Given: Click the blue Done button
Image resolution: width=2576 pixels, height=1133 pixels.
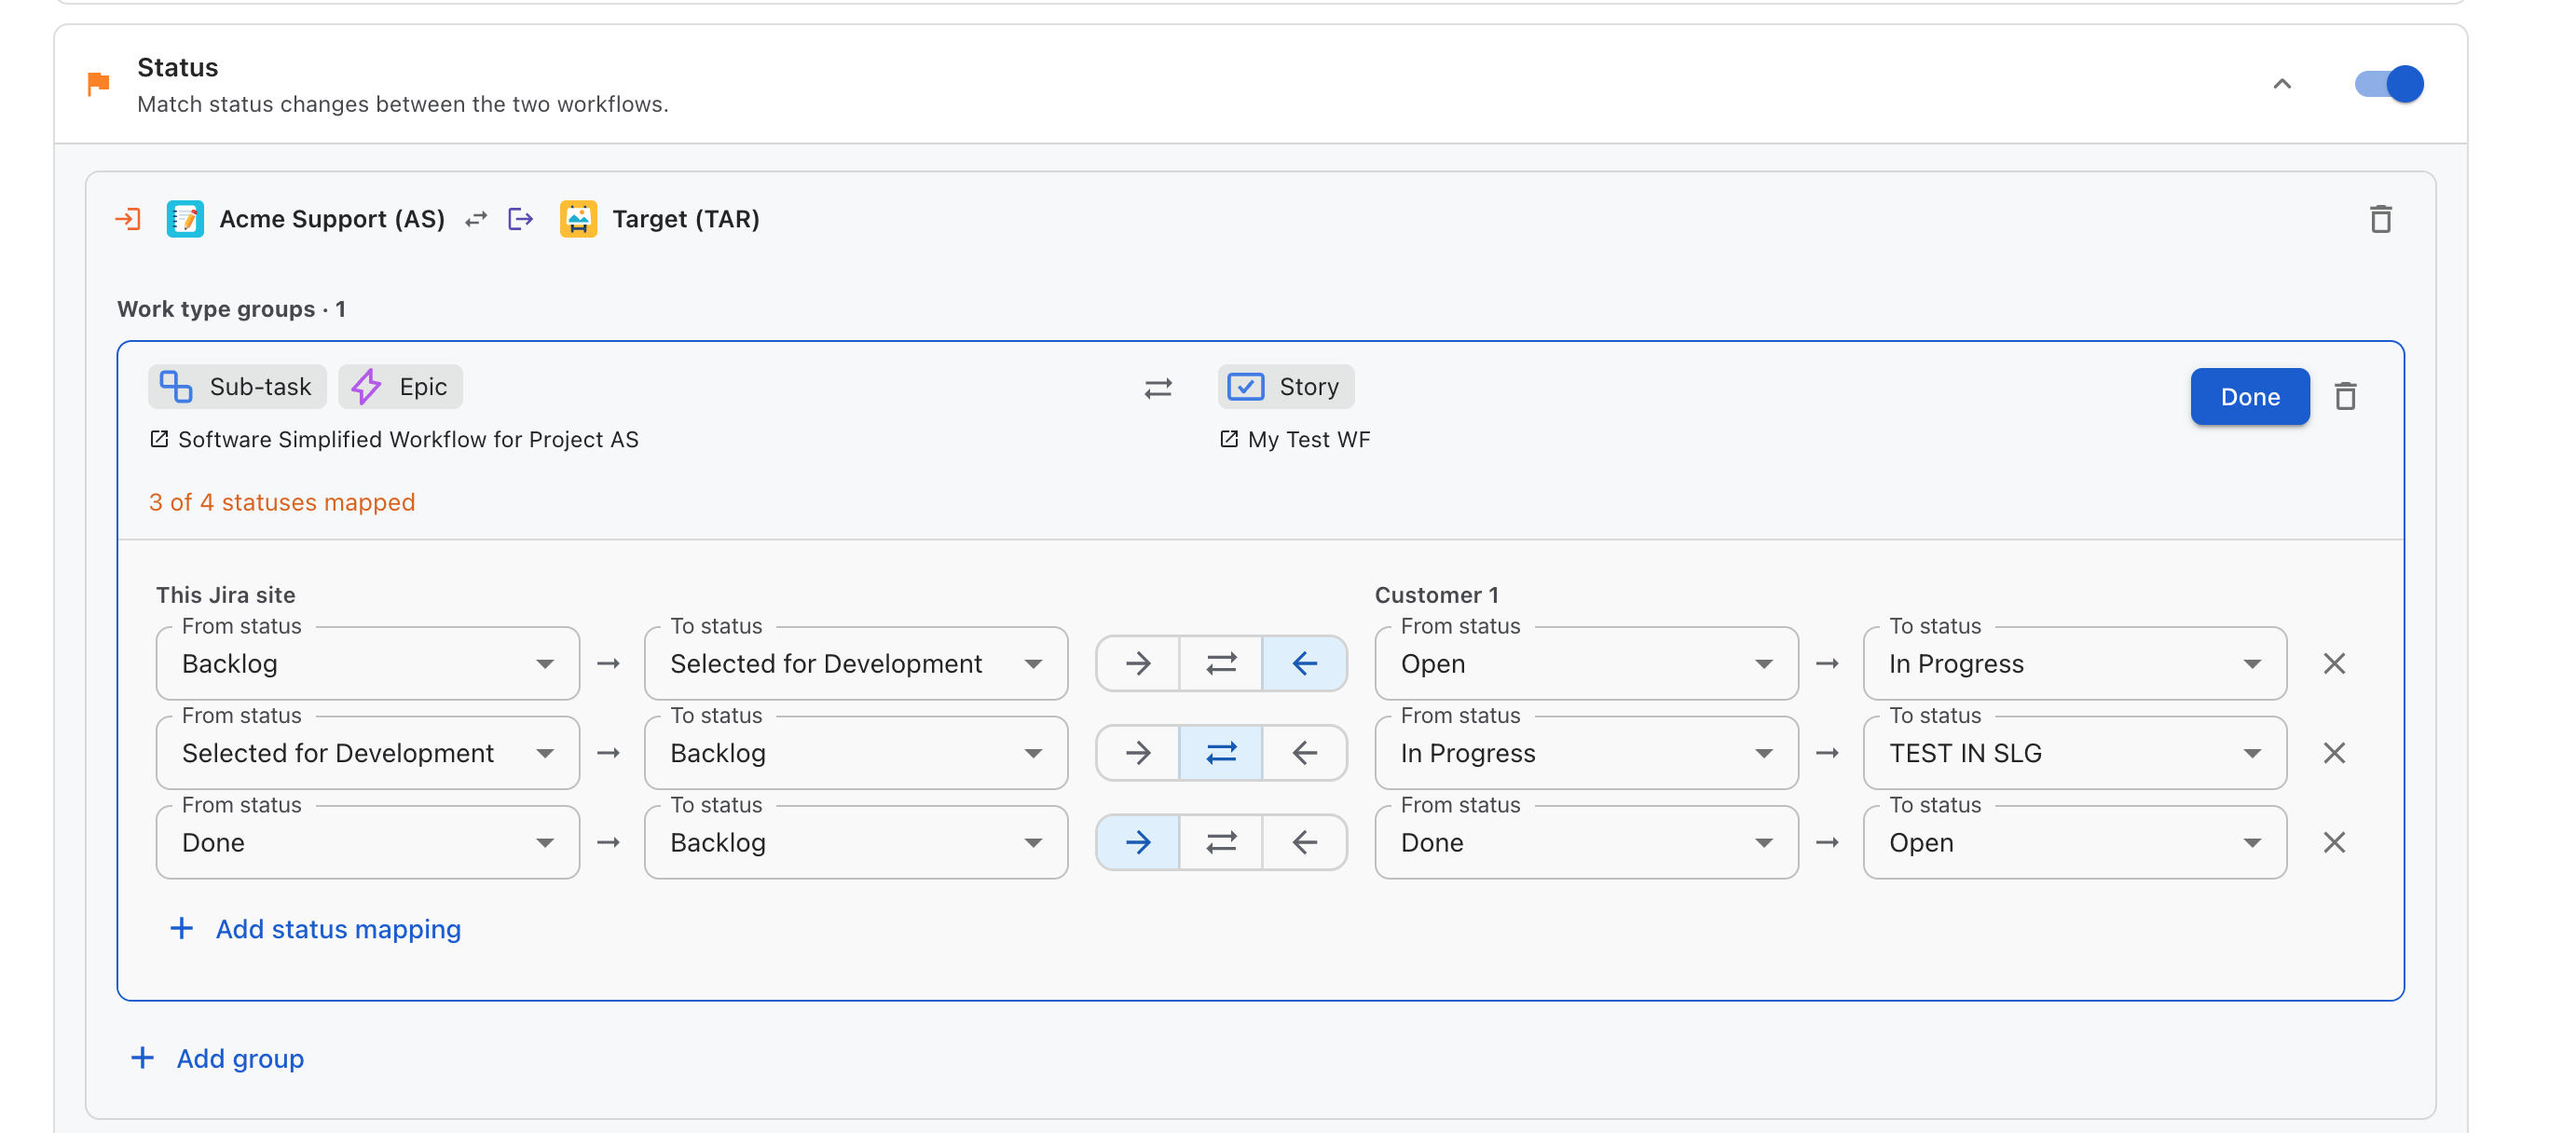Looking at the screenshot, I should click(2249, 396).
